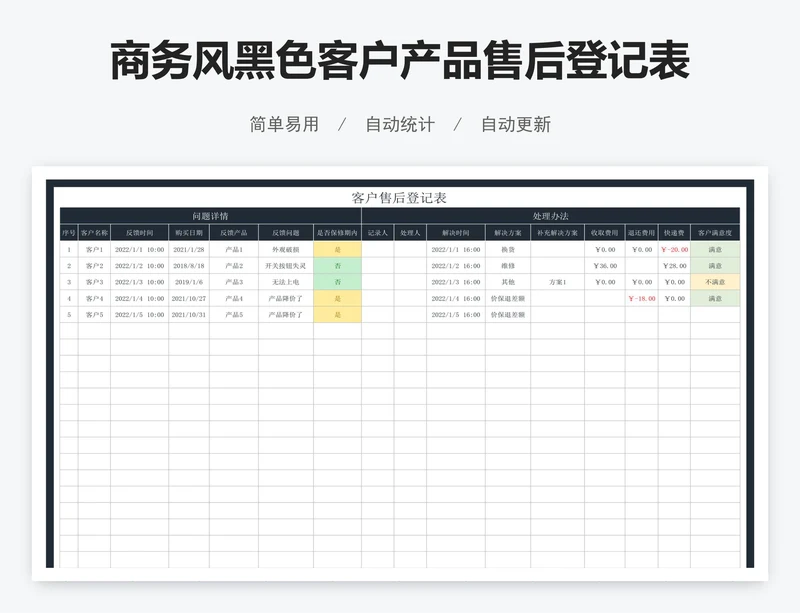Select the 问题详情 group header
This screenshot has width=800, height=613.
pos(211,216)
